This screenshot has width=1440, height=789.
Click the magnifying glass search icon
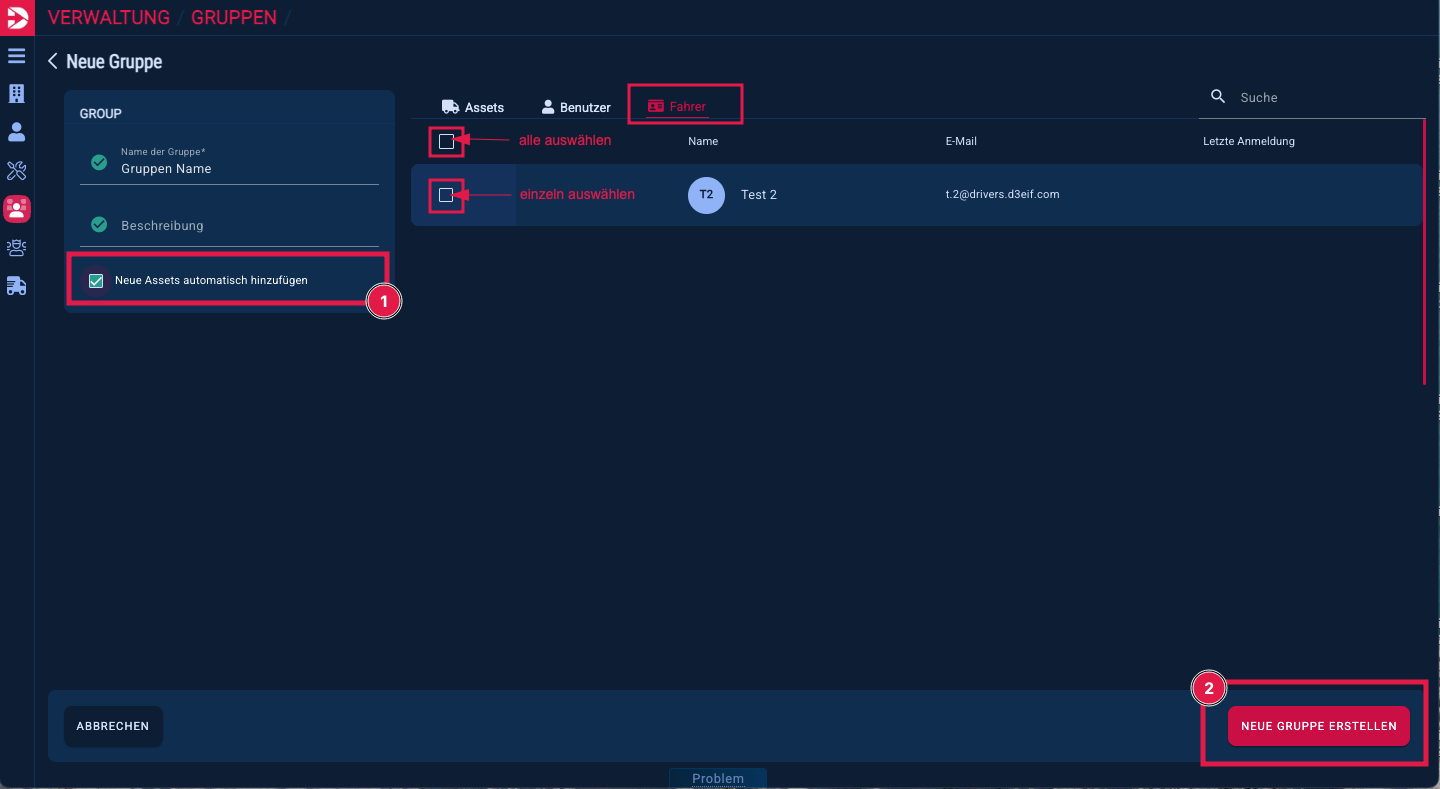pos(1218,97)
